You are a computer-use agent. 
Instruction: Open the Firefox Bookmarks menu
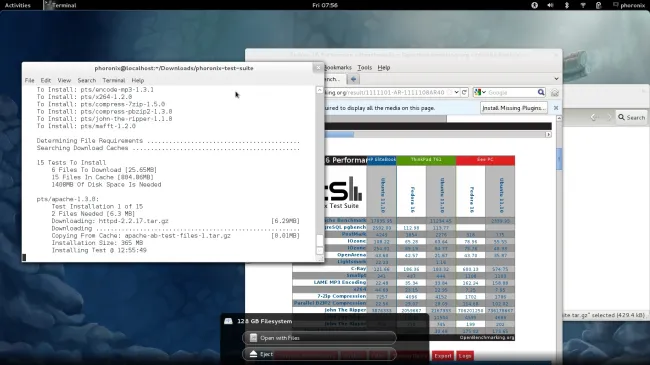pos(337,67)
